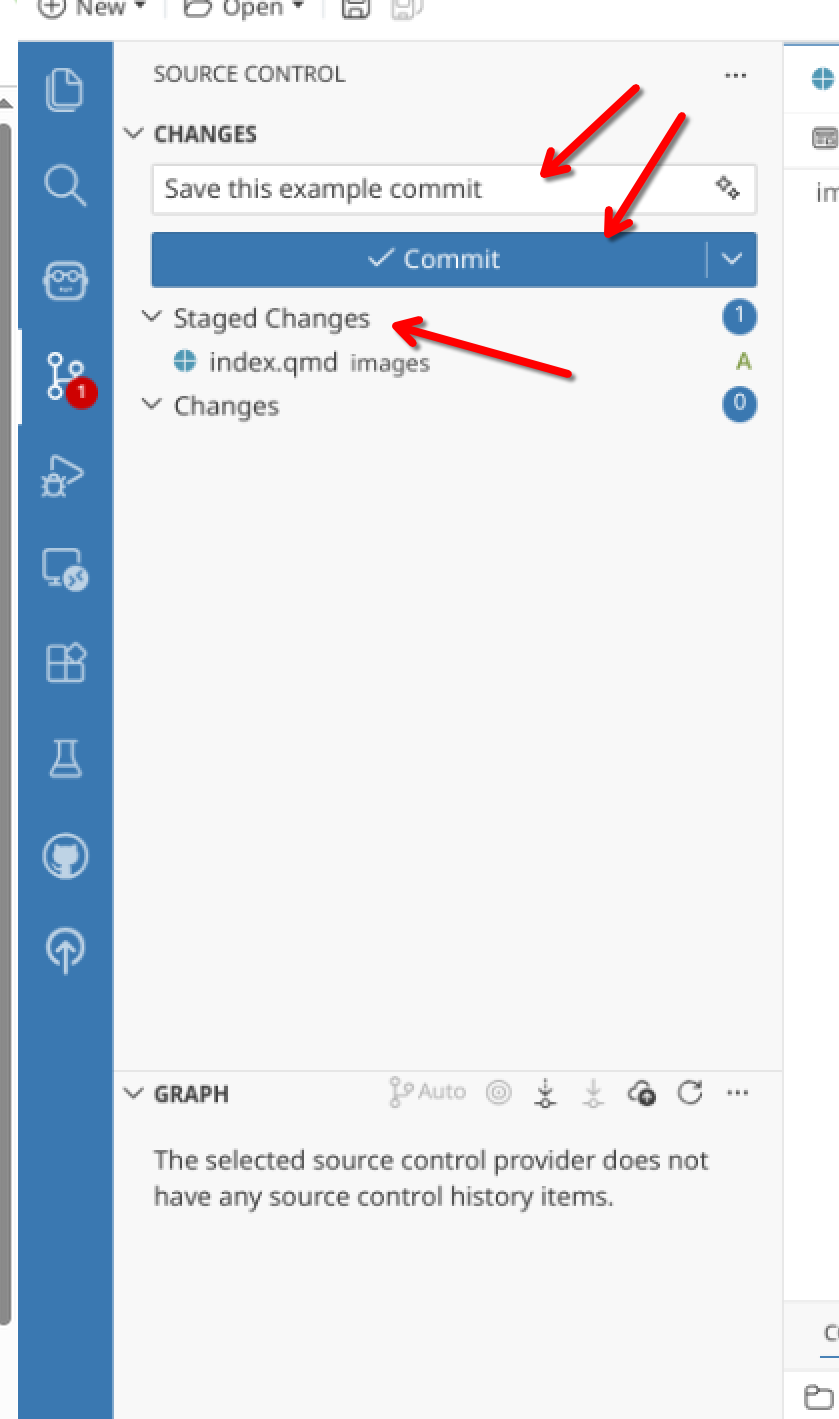Collapse the Changes list chevron
The image size is (839, 1419).
point(152,405)
